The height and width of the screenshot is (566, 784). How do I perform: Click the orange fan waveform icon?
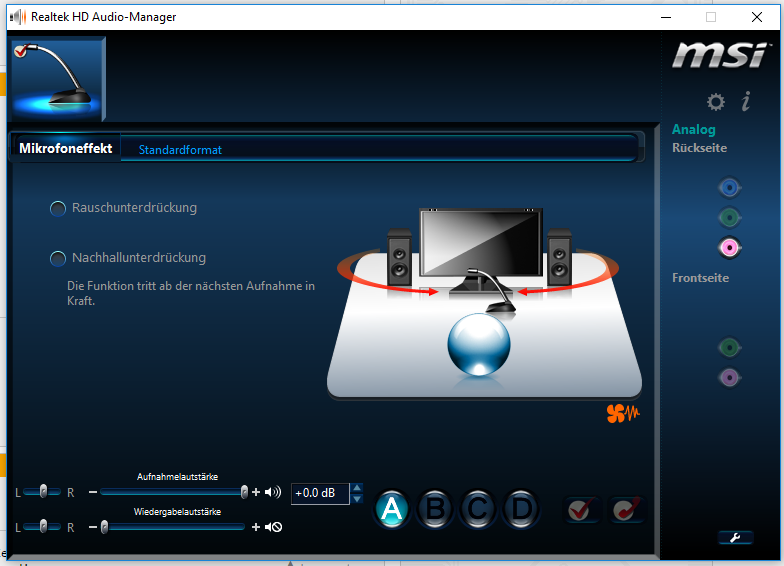[x=622, y=414]
